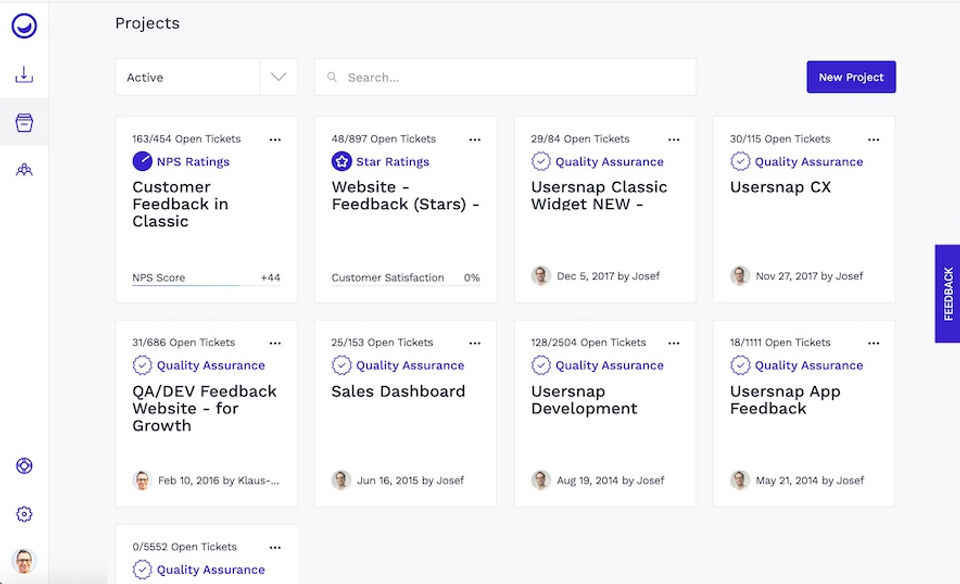The height and width of the screenshot is (584, 960).
Task: Open the team members sidebar icon
Action: (x=24, y=170)
